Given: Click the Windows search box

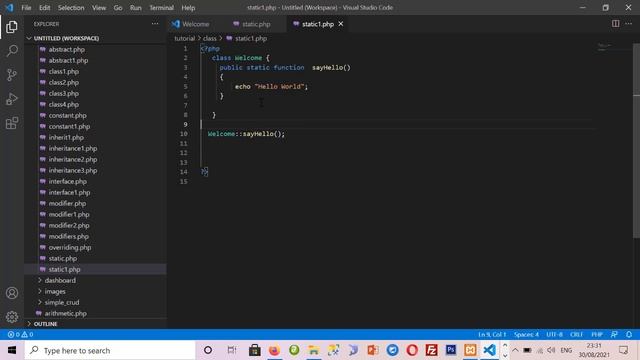Looking at the screenshot, I should coord(110,350).
